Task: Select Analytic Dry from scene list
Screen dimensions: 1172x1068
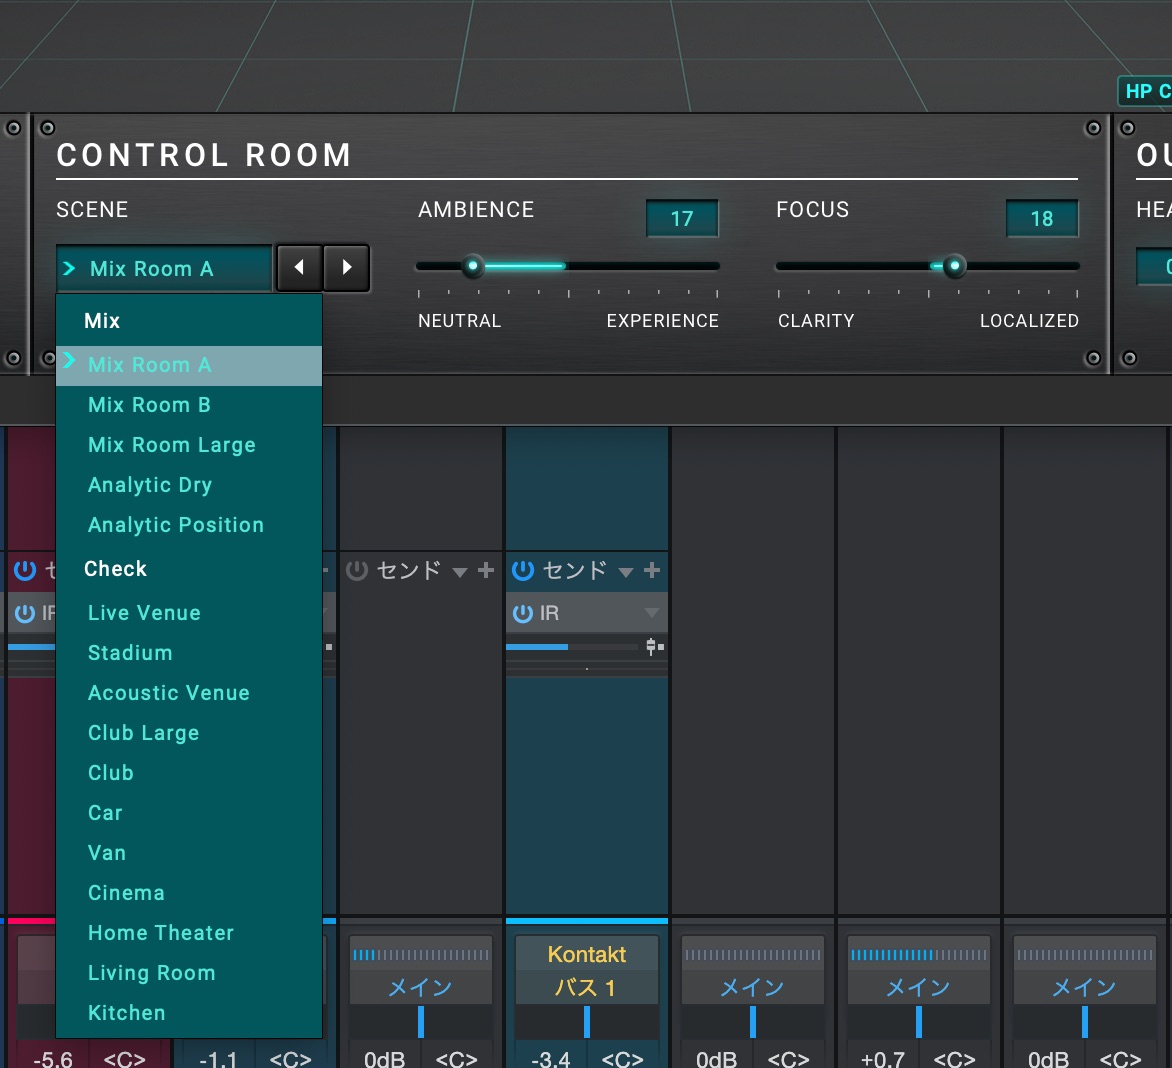Action: coord(150,485)
